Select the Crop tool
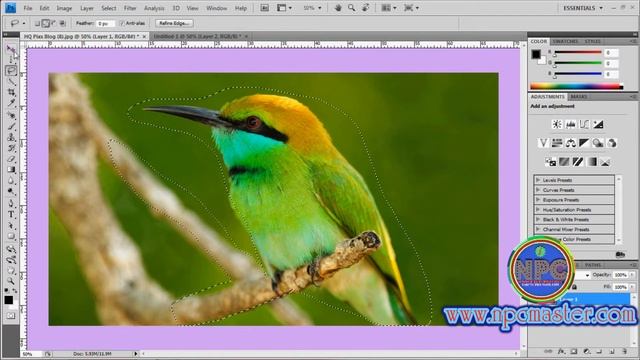This screenshot has height=360, width=640. (11, 92)
